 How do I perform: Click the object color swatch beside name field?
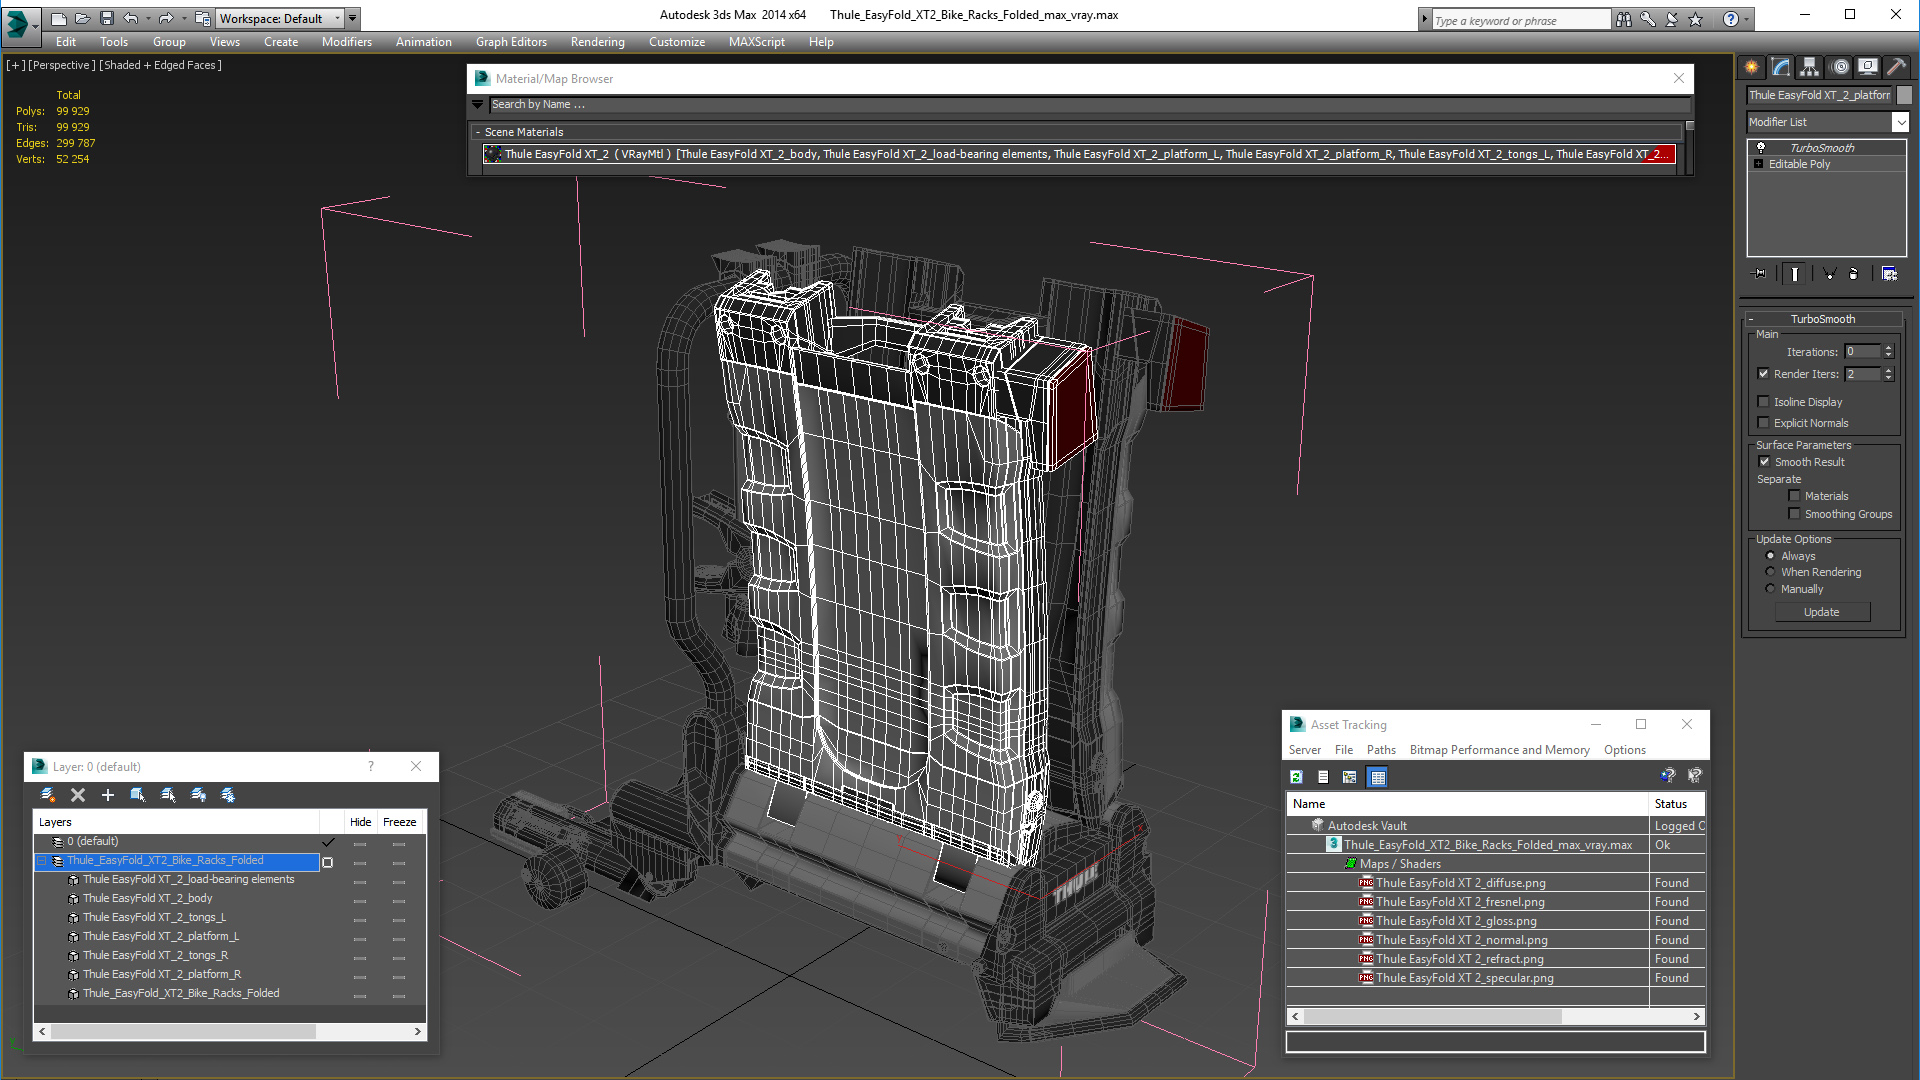pyautogui.click(x=1905, y=95)
